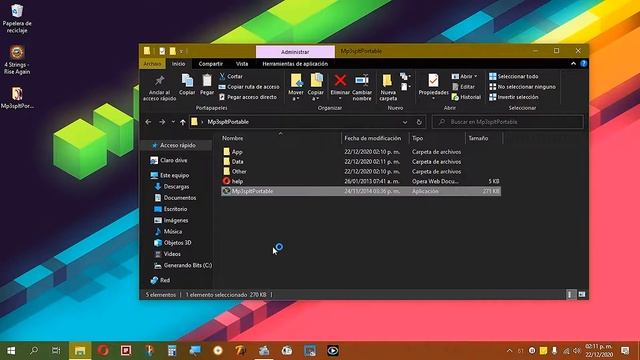640x360 pixels.
Task: Click the Mp3spltPortable address bar path
Action: (228, 122)
